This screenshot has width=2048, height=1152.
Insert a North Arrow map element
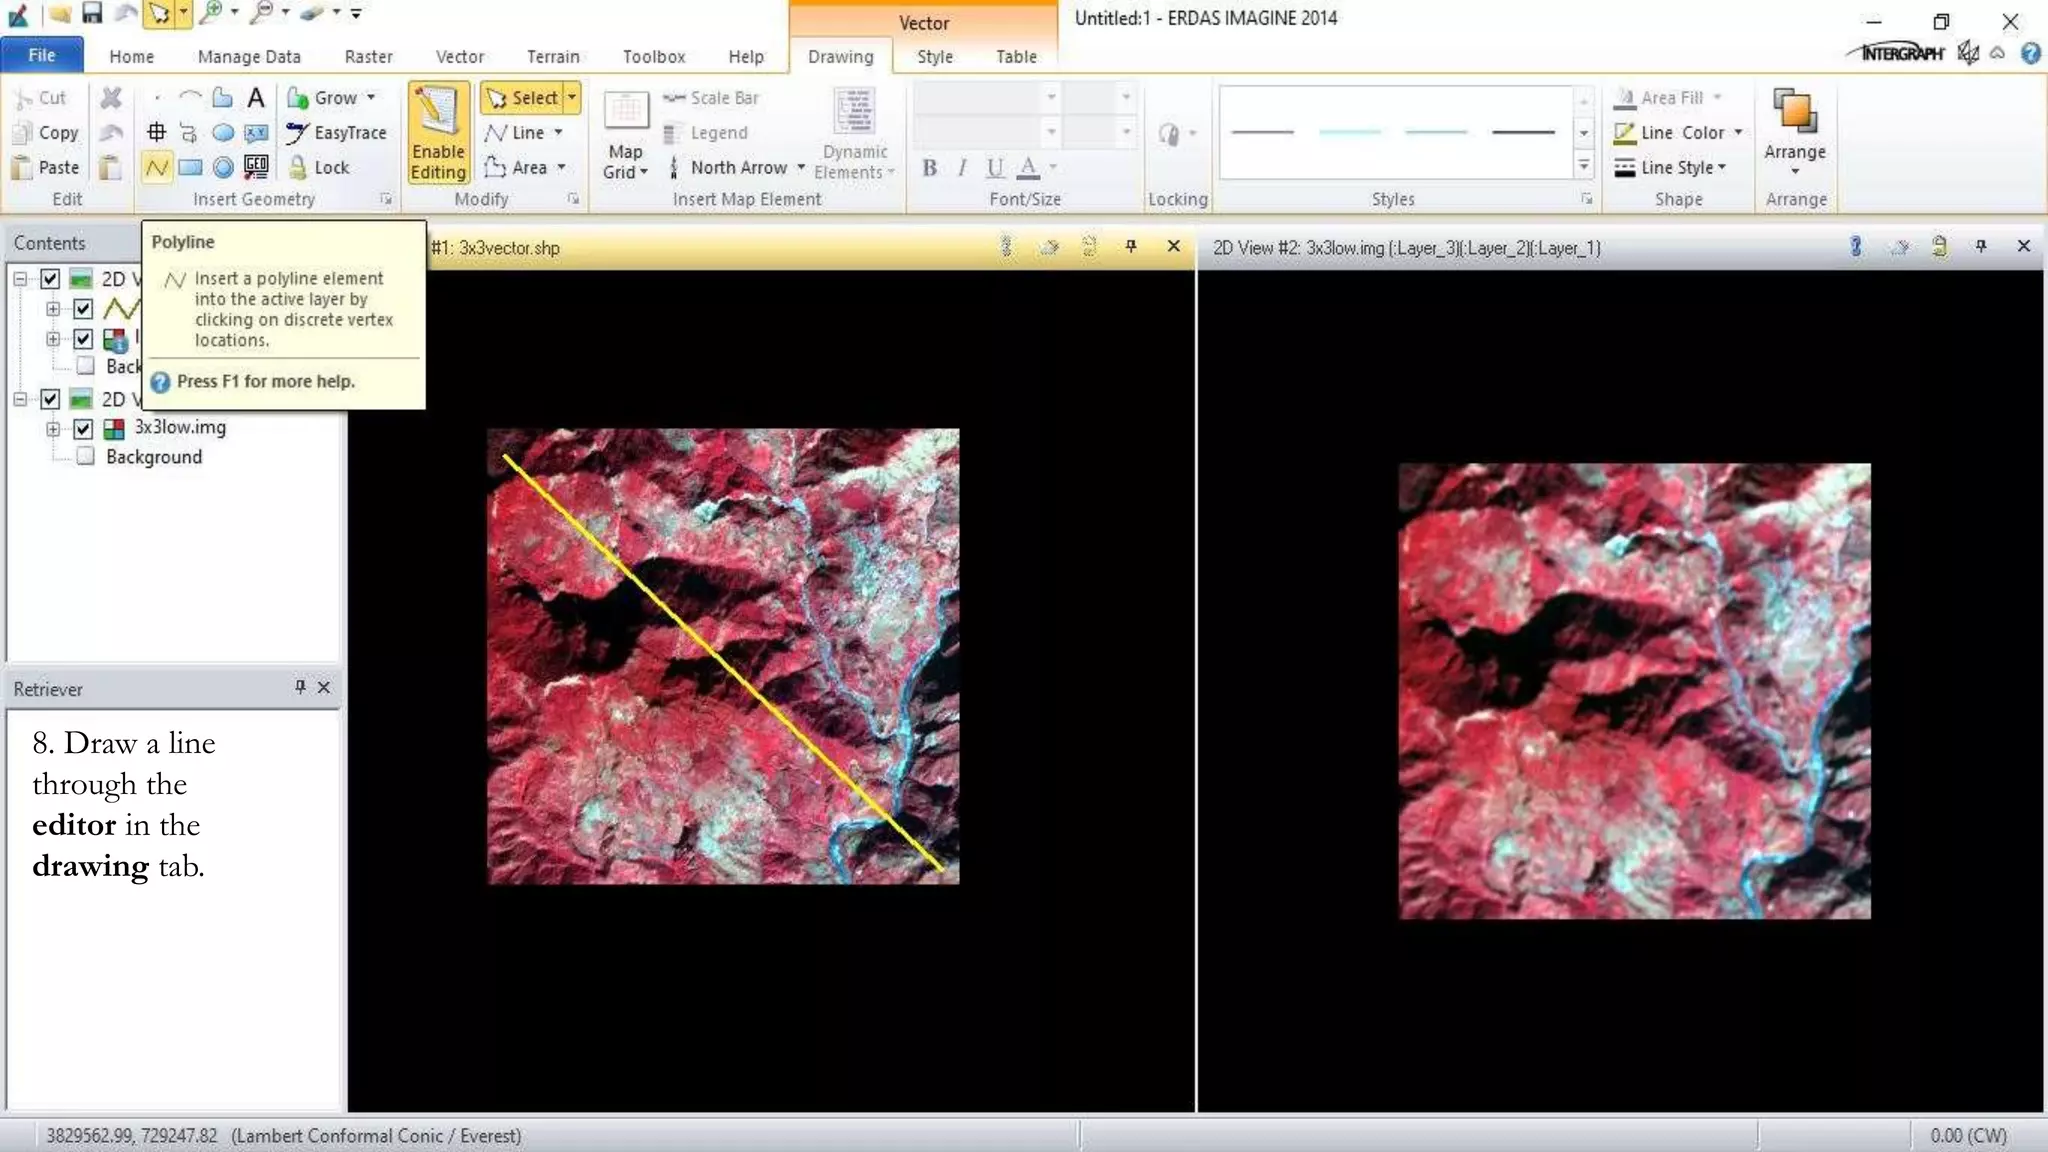[737, 167]
